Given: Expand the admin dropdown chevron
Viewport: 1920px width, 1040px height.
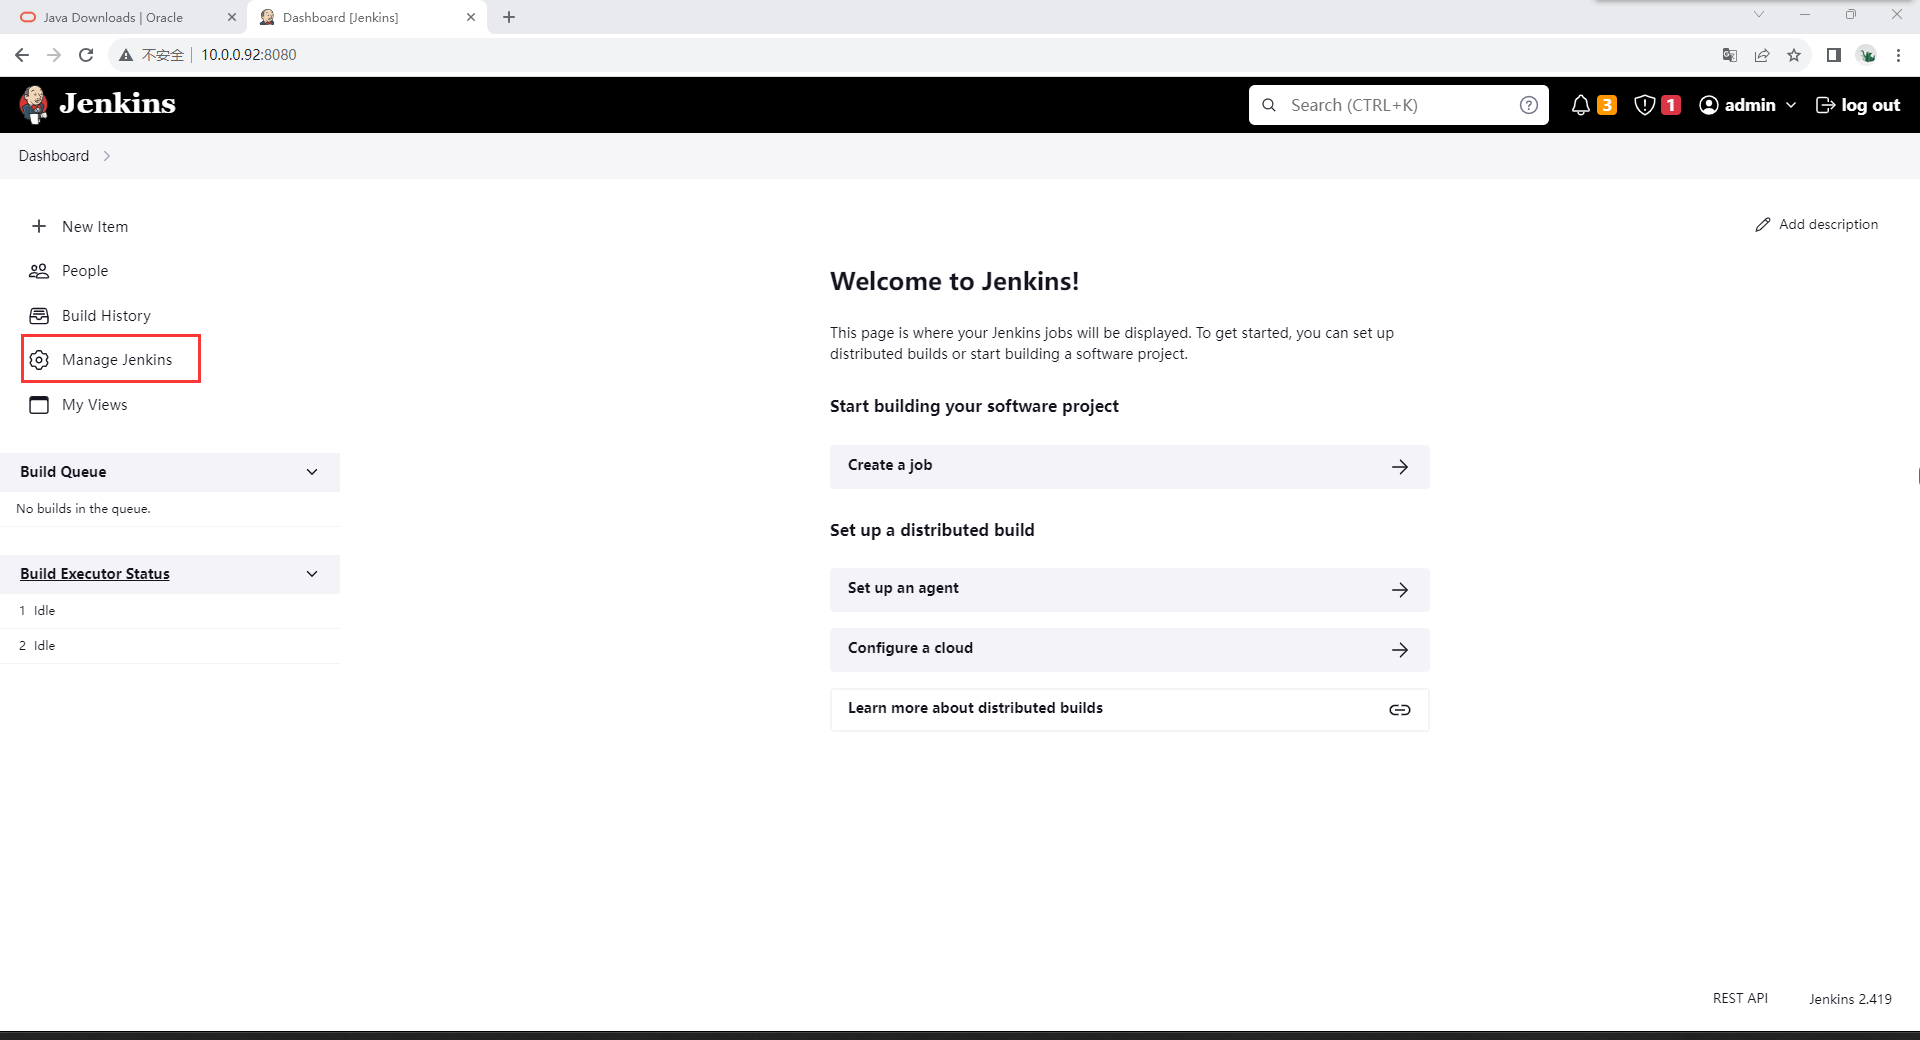Looking at the screenshot, I should point(1791,105).
